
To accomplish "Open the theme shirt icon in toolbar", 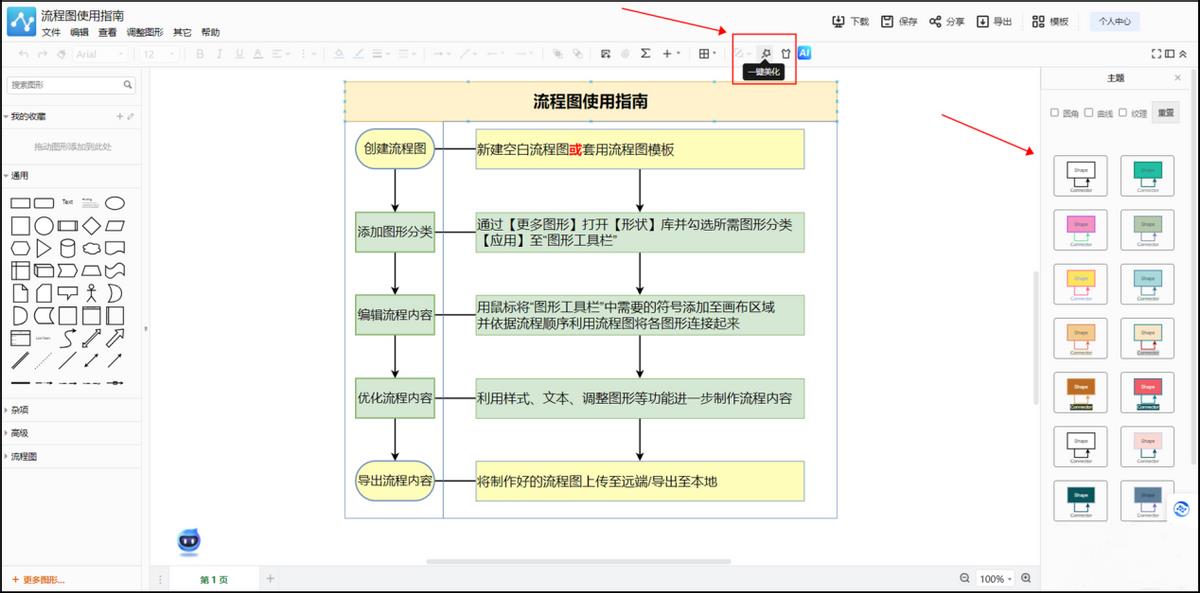I will [x=786, y=53].
